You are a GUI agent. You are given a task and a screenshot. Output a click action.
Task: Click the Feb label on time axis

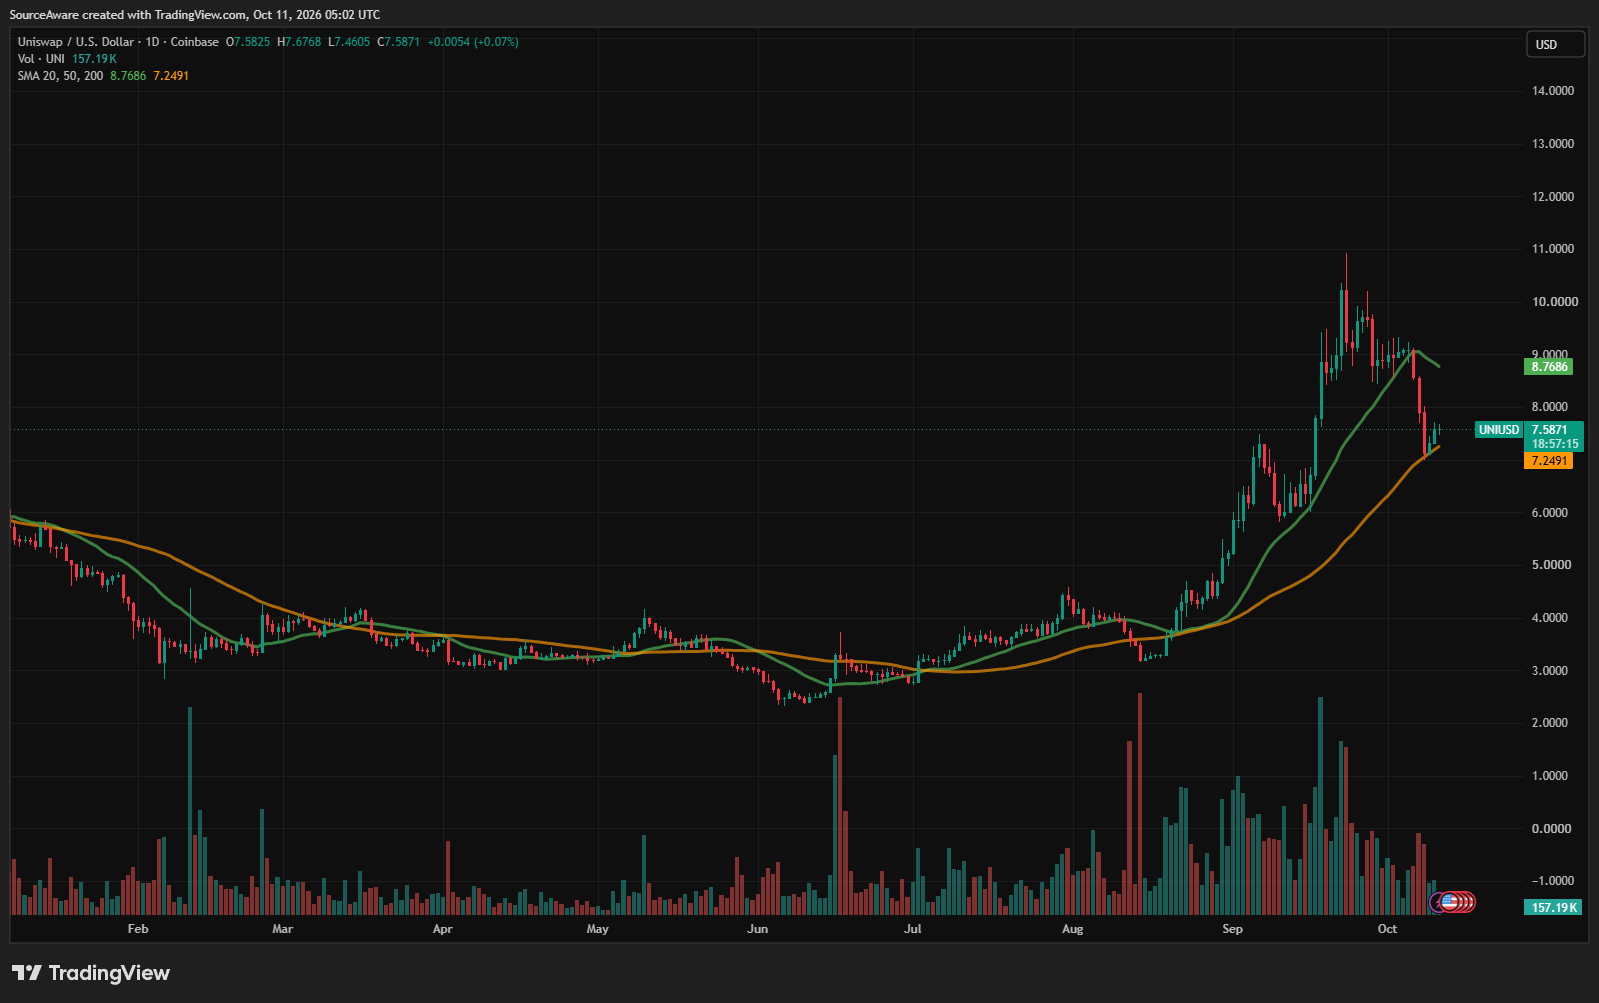point(138,929)
